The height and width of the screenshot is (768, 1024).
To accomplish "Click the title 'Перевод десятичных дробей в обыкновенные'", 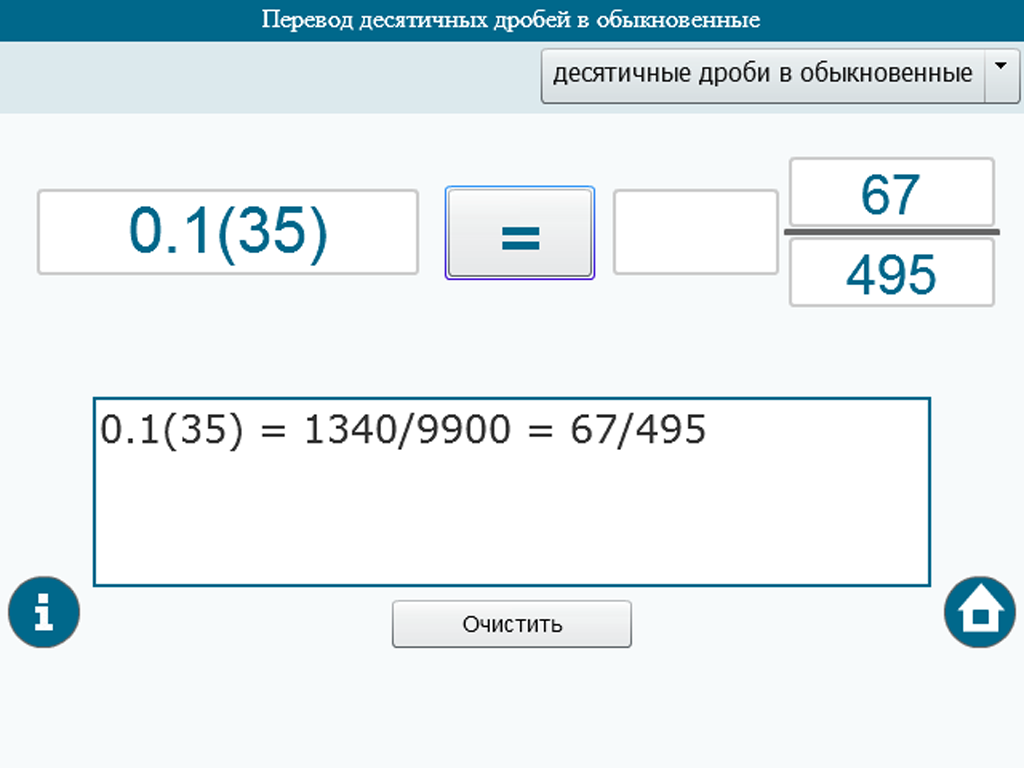I will [x=511, y=20].
